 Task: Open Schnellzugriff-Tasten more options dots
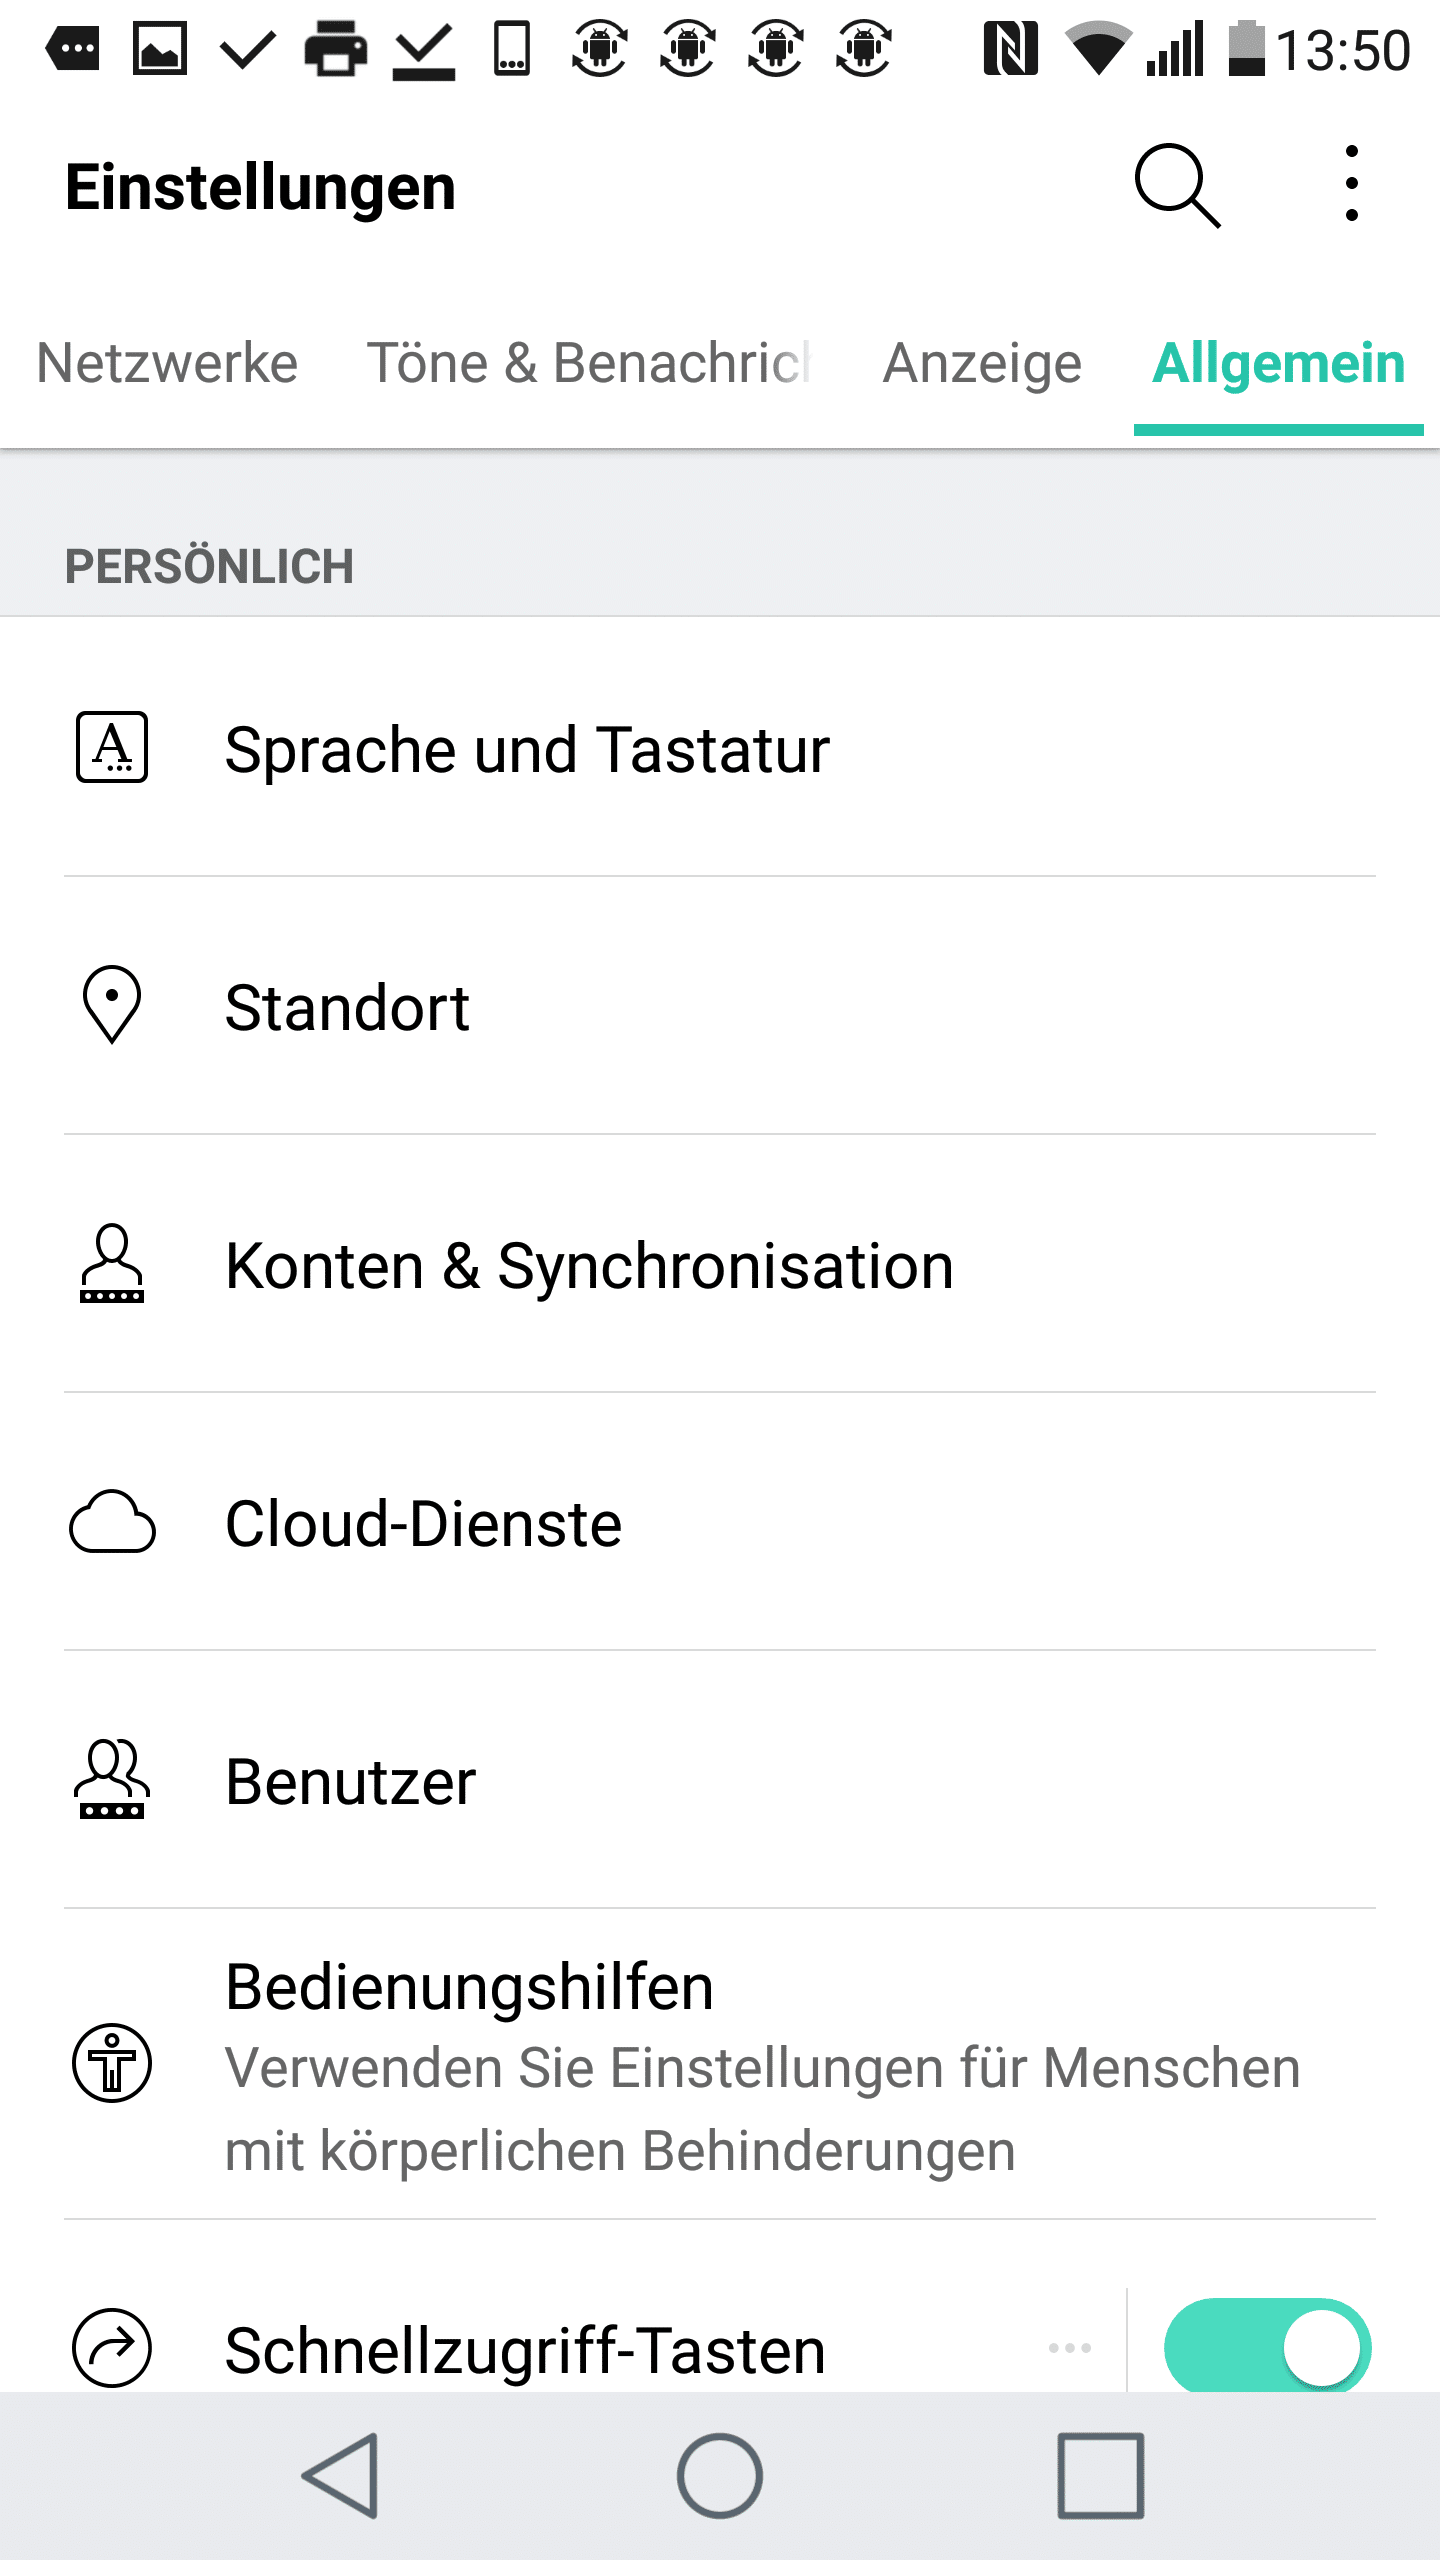pos(1069,2347)
